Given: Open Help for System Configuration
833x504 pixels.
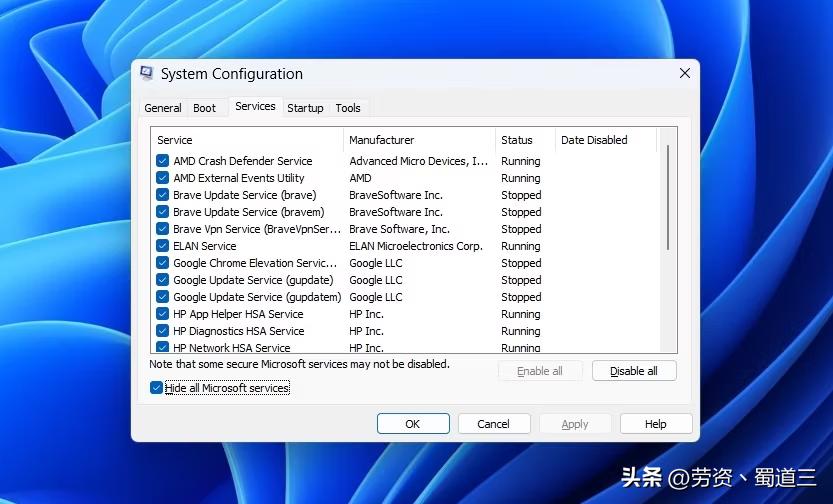Looking at the screenshot, I should pyautogui.click(x=656, y=424).
